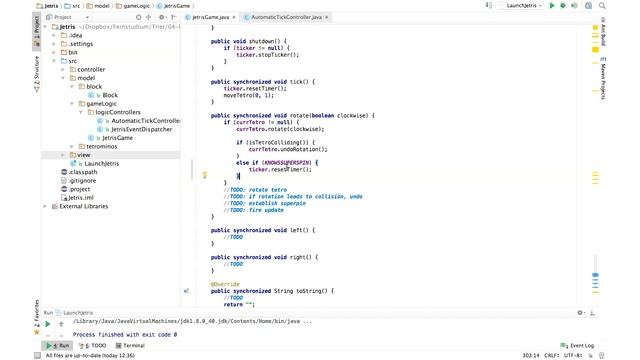This screenshot has width=640, height=360.
Task: Collapse the Jetris root project node
Action: [46, 27]
